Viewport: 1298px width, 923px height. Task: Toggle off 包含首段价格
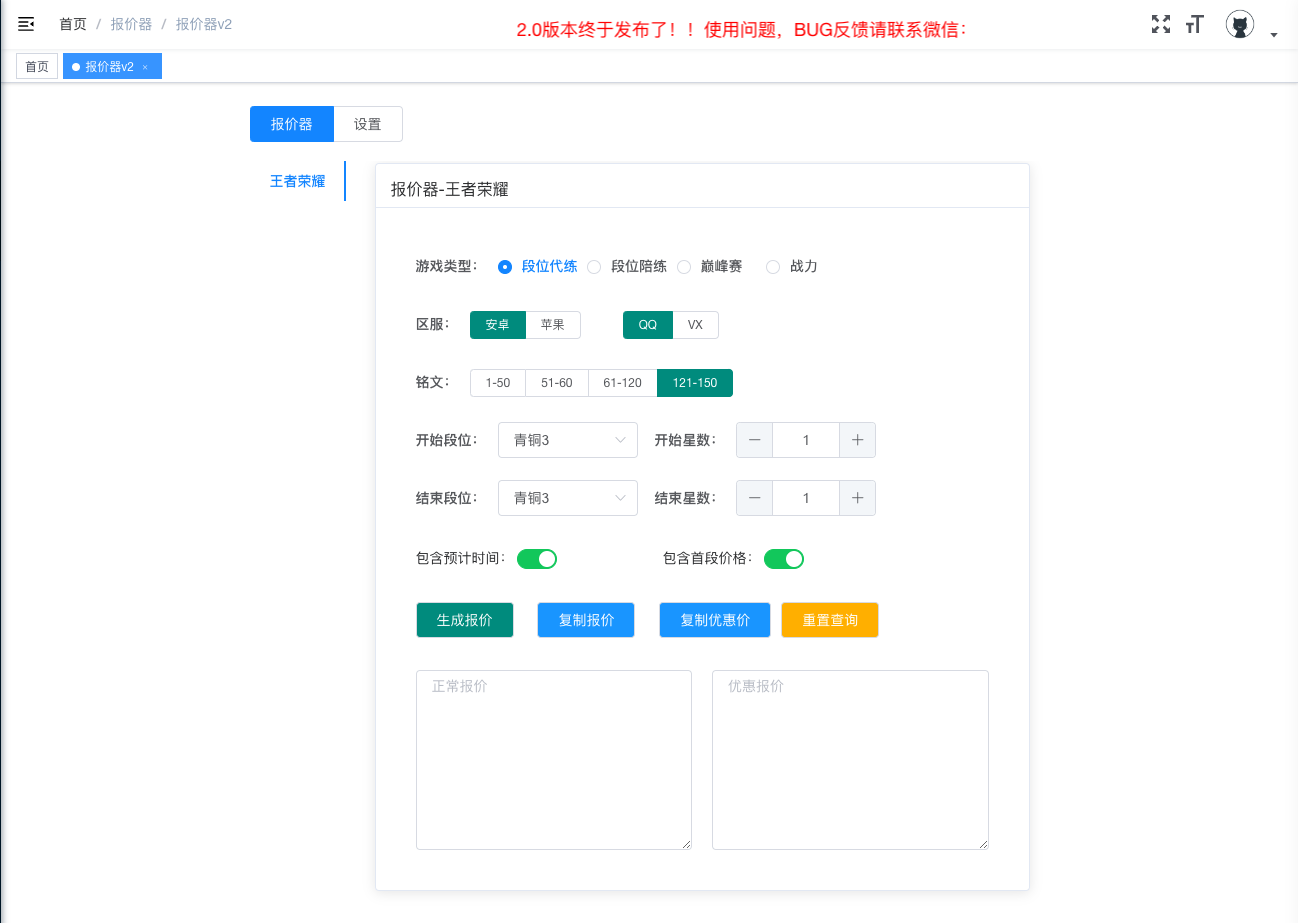point(784,558)
